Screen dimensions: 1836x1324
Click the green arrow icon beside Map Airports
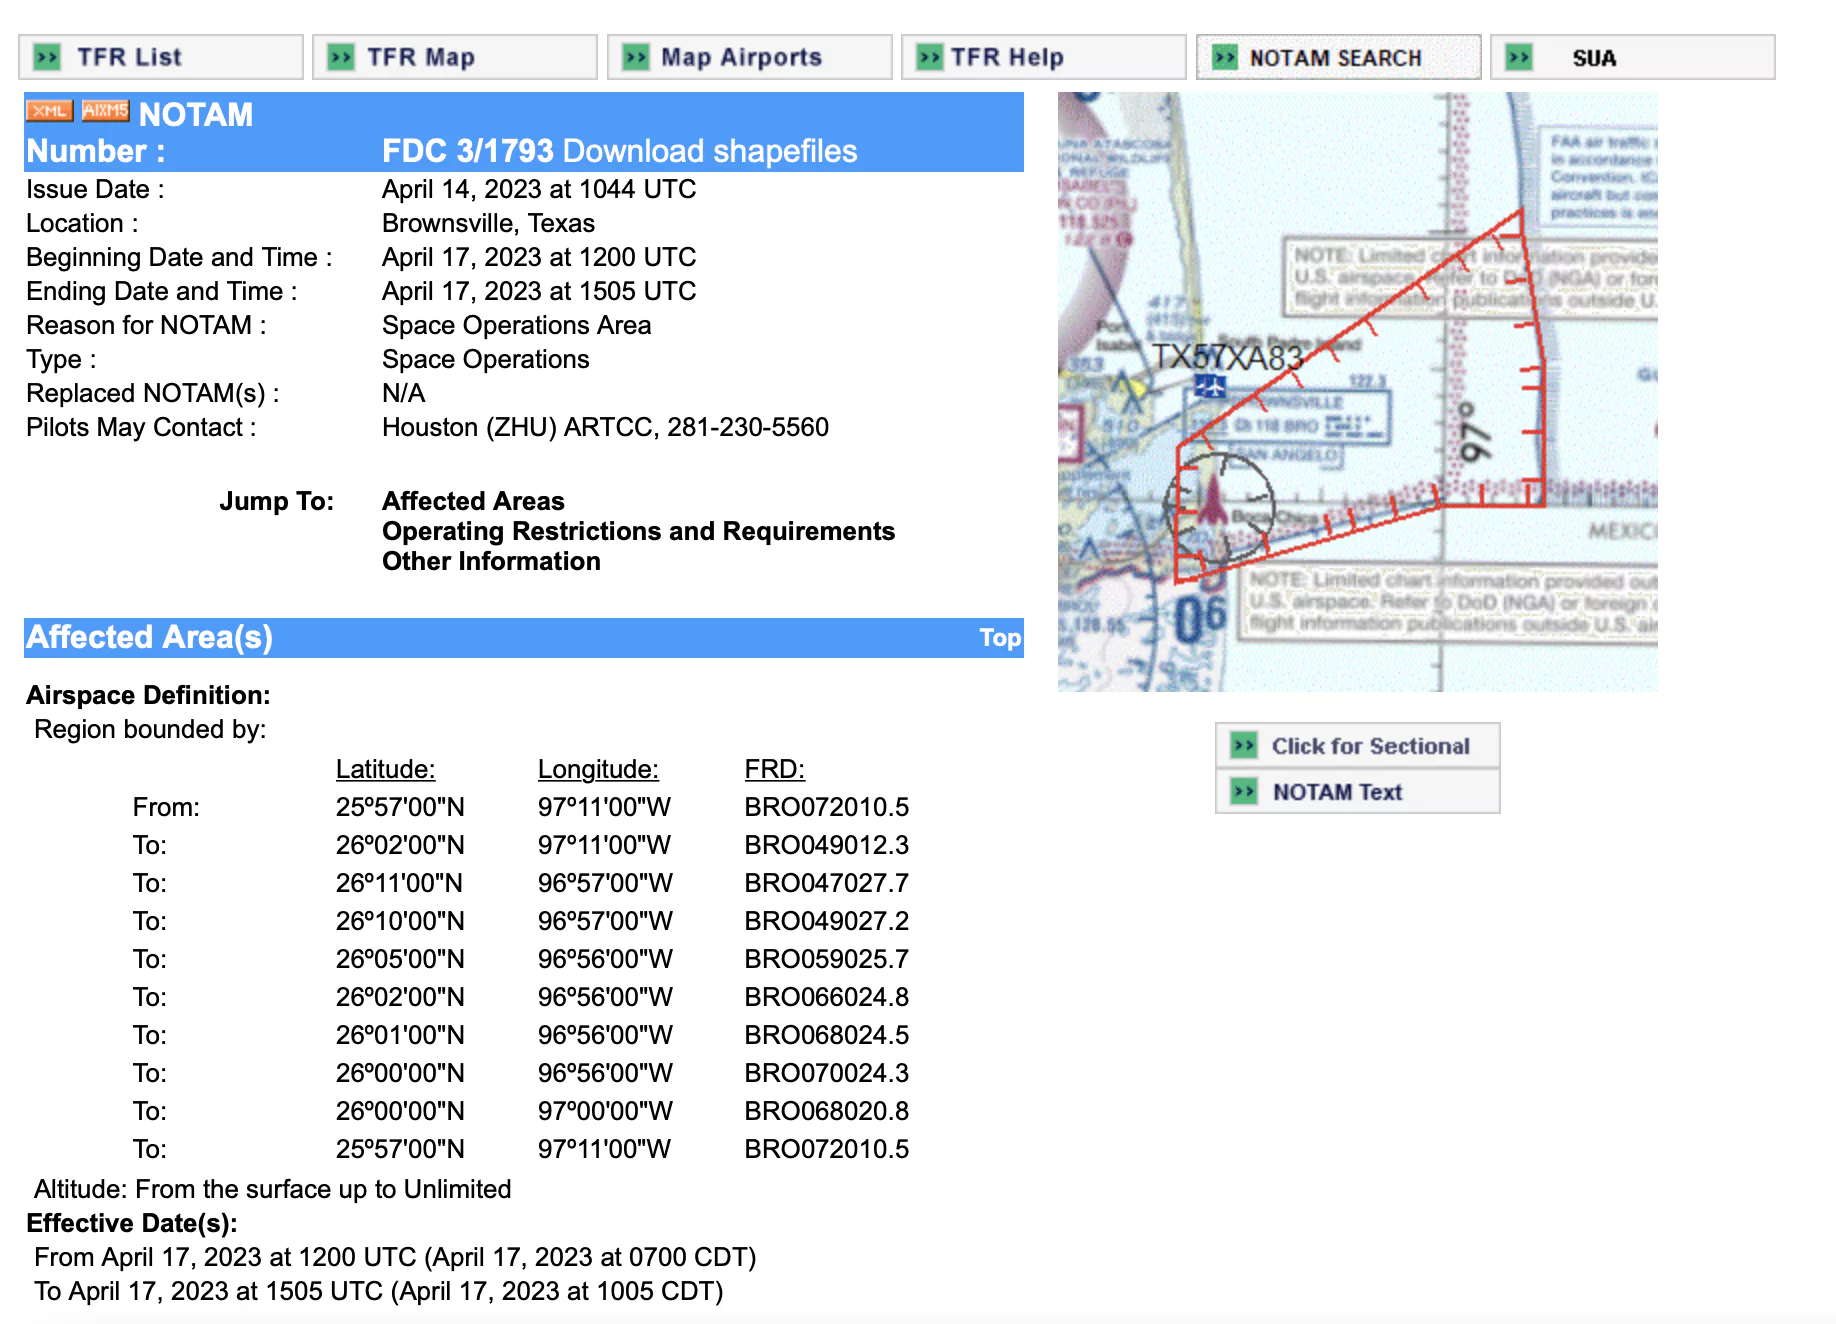(636, 57)
